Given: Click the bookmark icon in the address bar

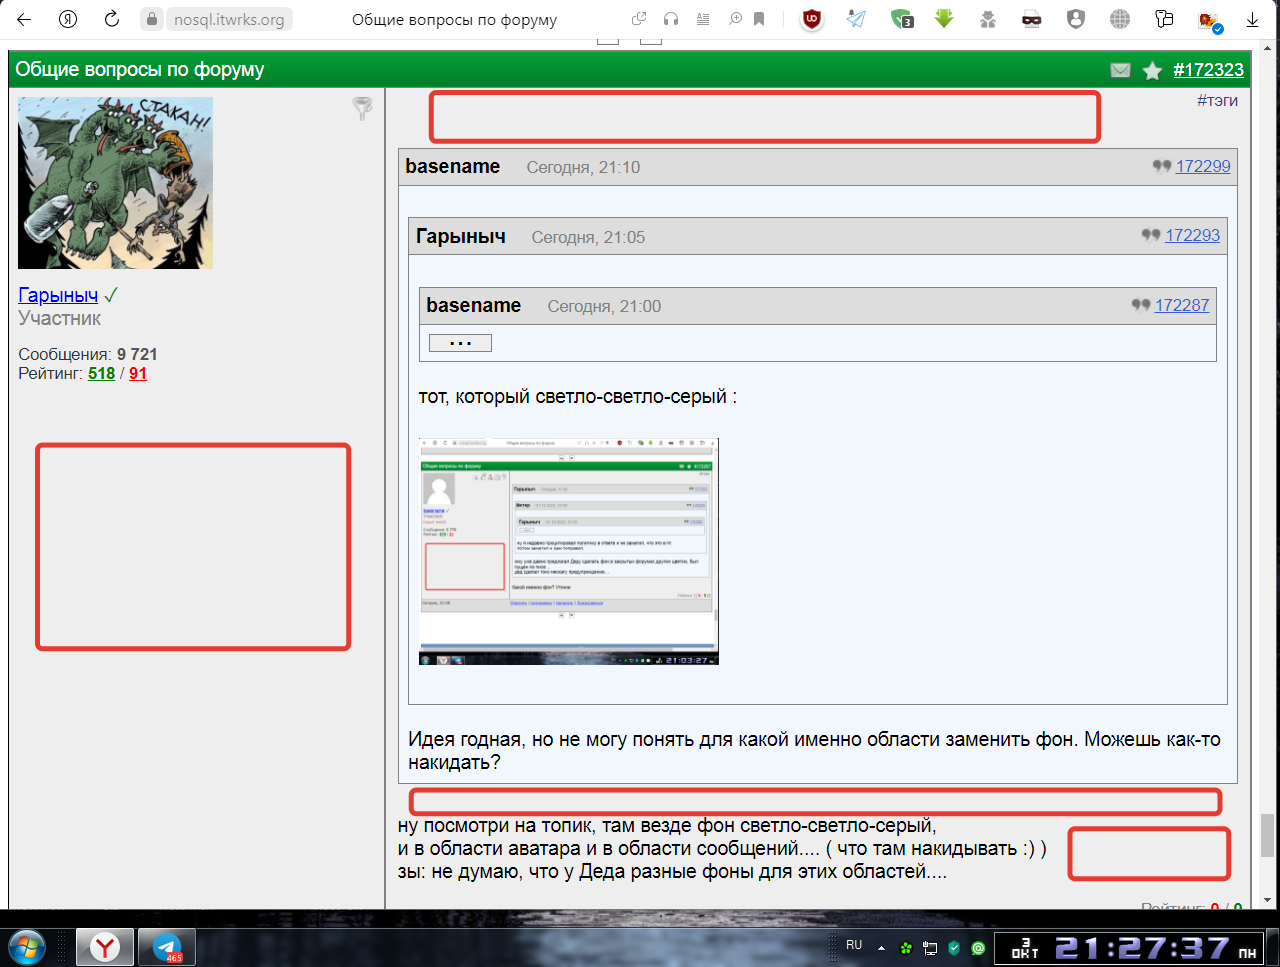Looking at the screenshot, I should coord(759,19).
